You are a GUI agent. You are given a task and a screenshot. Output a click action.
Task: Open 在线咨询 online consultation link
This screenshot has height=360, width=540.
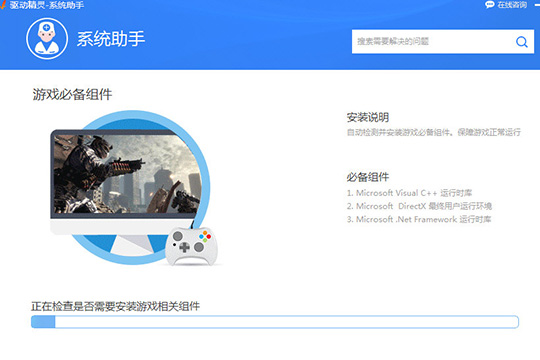(x=512, y=4)
